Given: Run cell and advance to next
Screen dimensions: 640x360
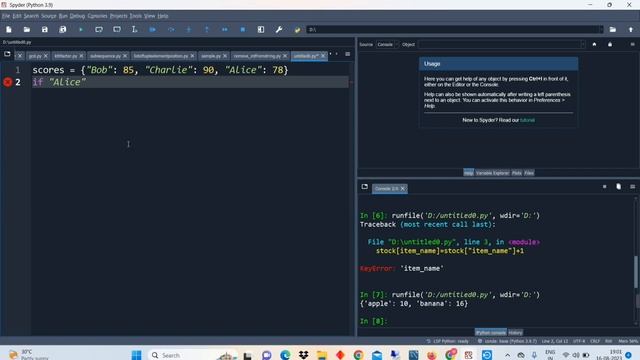Looking at the screenshot, I should click(117, 29).
